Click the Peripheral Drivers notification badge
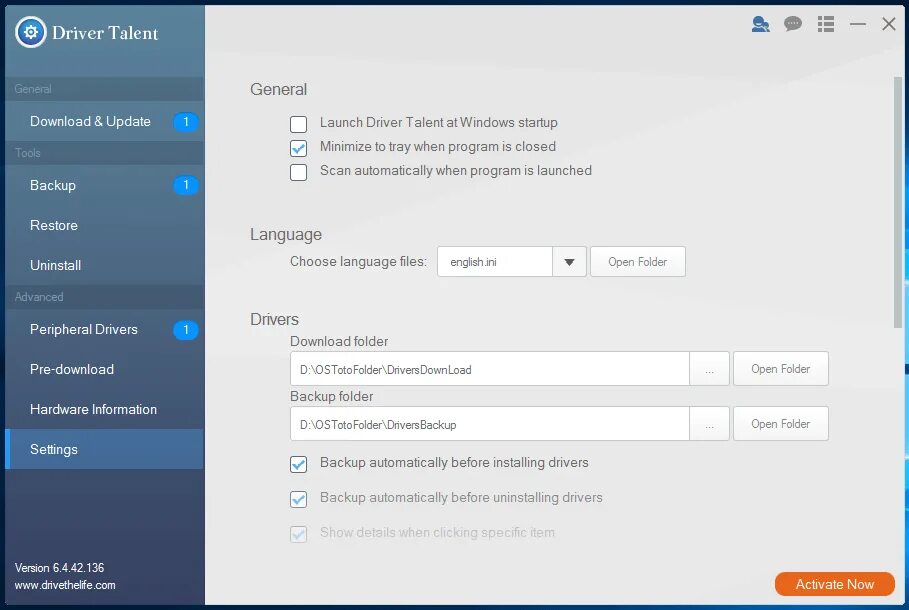Viewport: 909px width, 610px height. click(x=186, y=330)
